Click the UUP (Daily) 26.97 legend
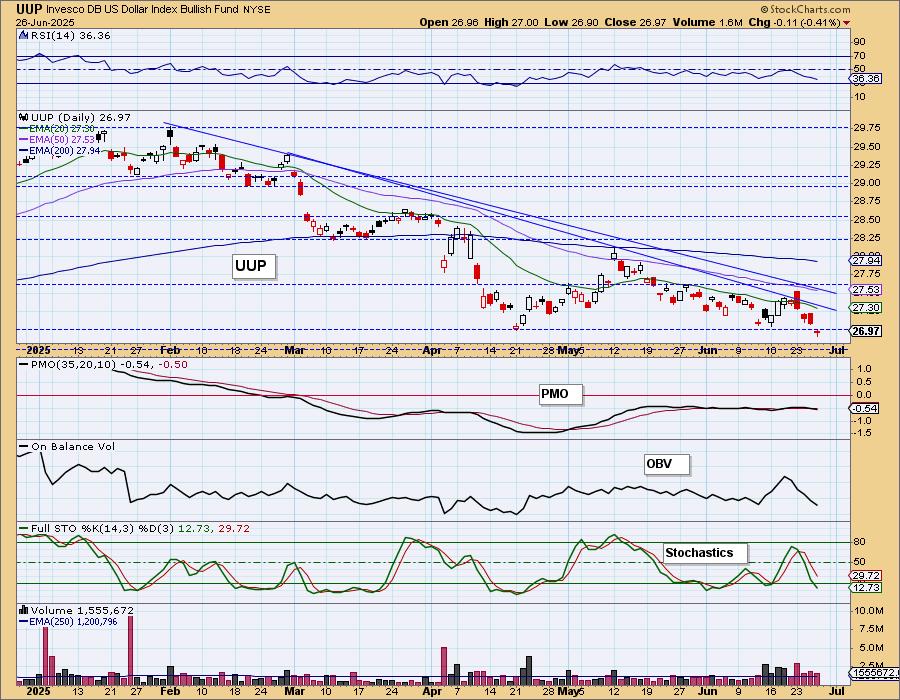This screenshot has width=900, height=700. [81, 118]
